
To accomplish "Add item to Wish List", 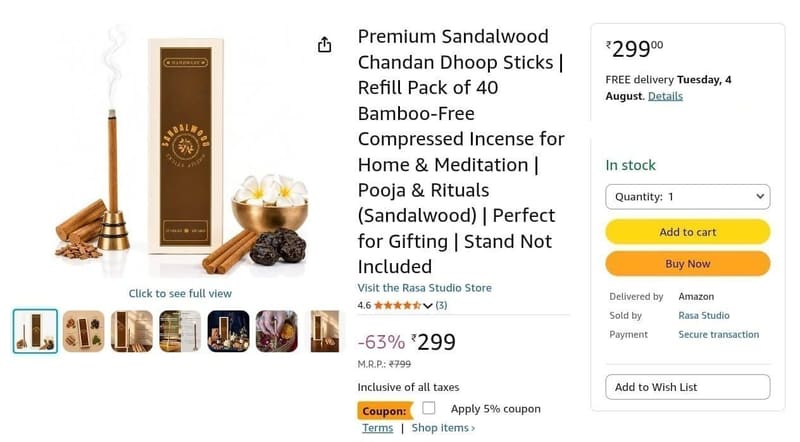I will 687,387.
